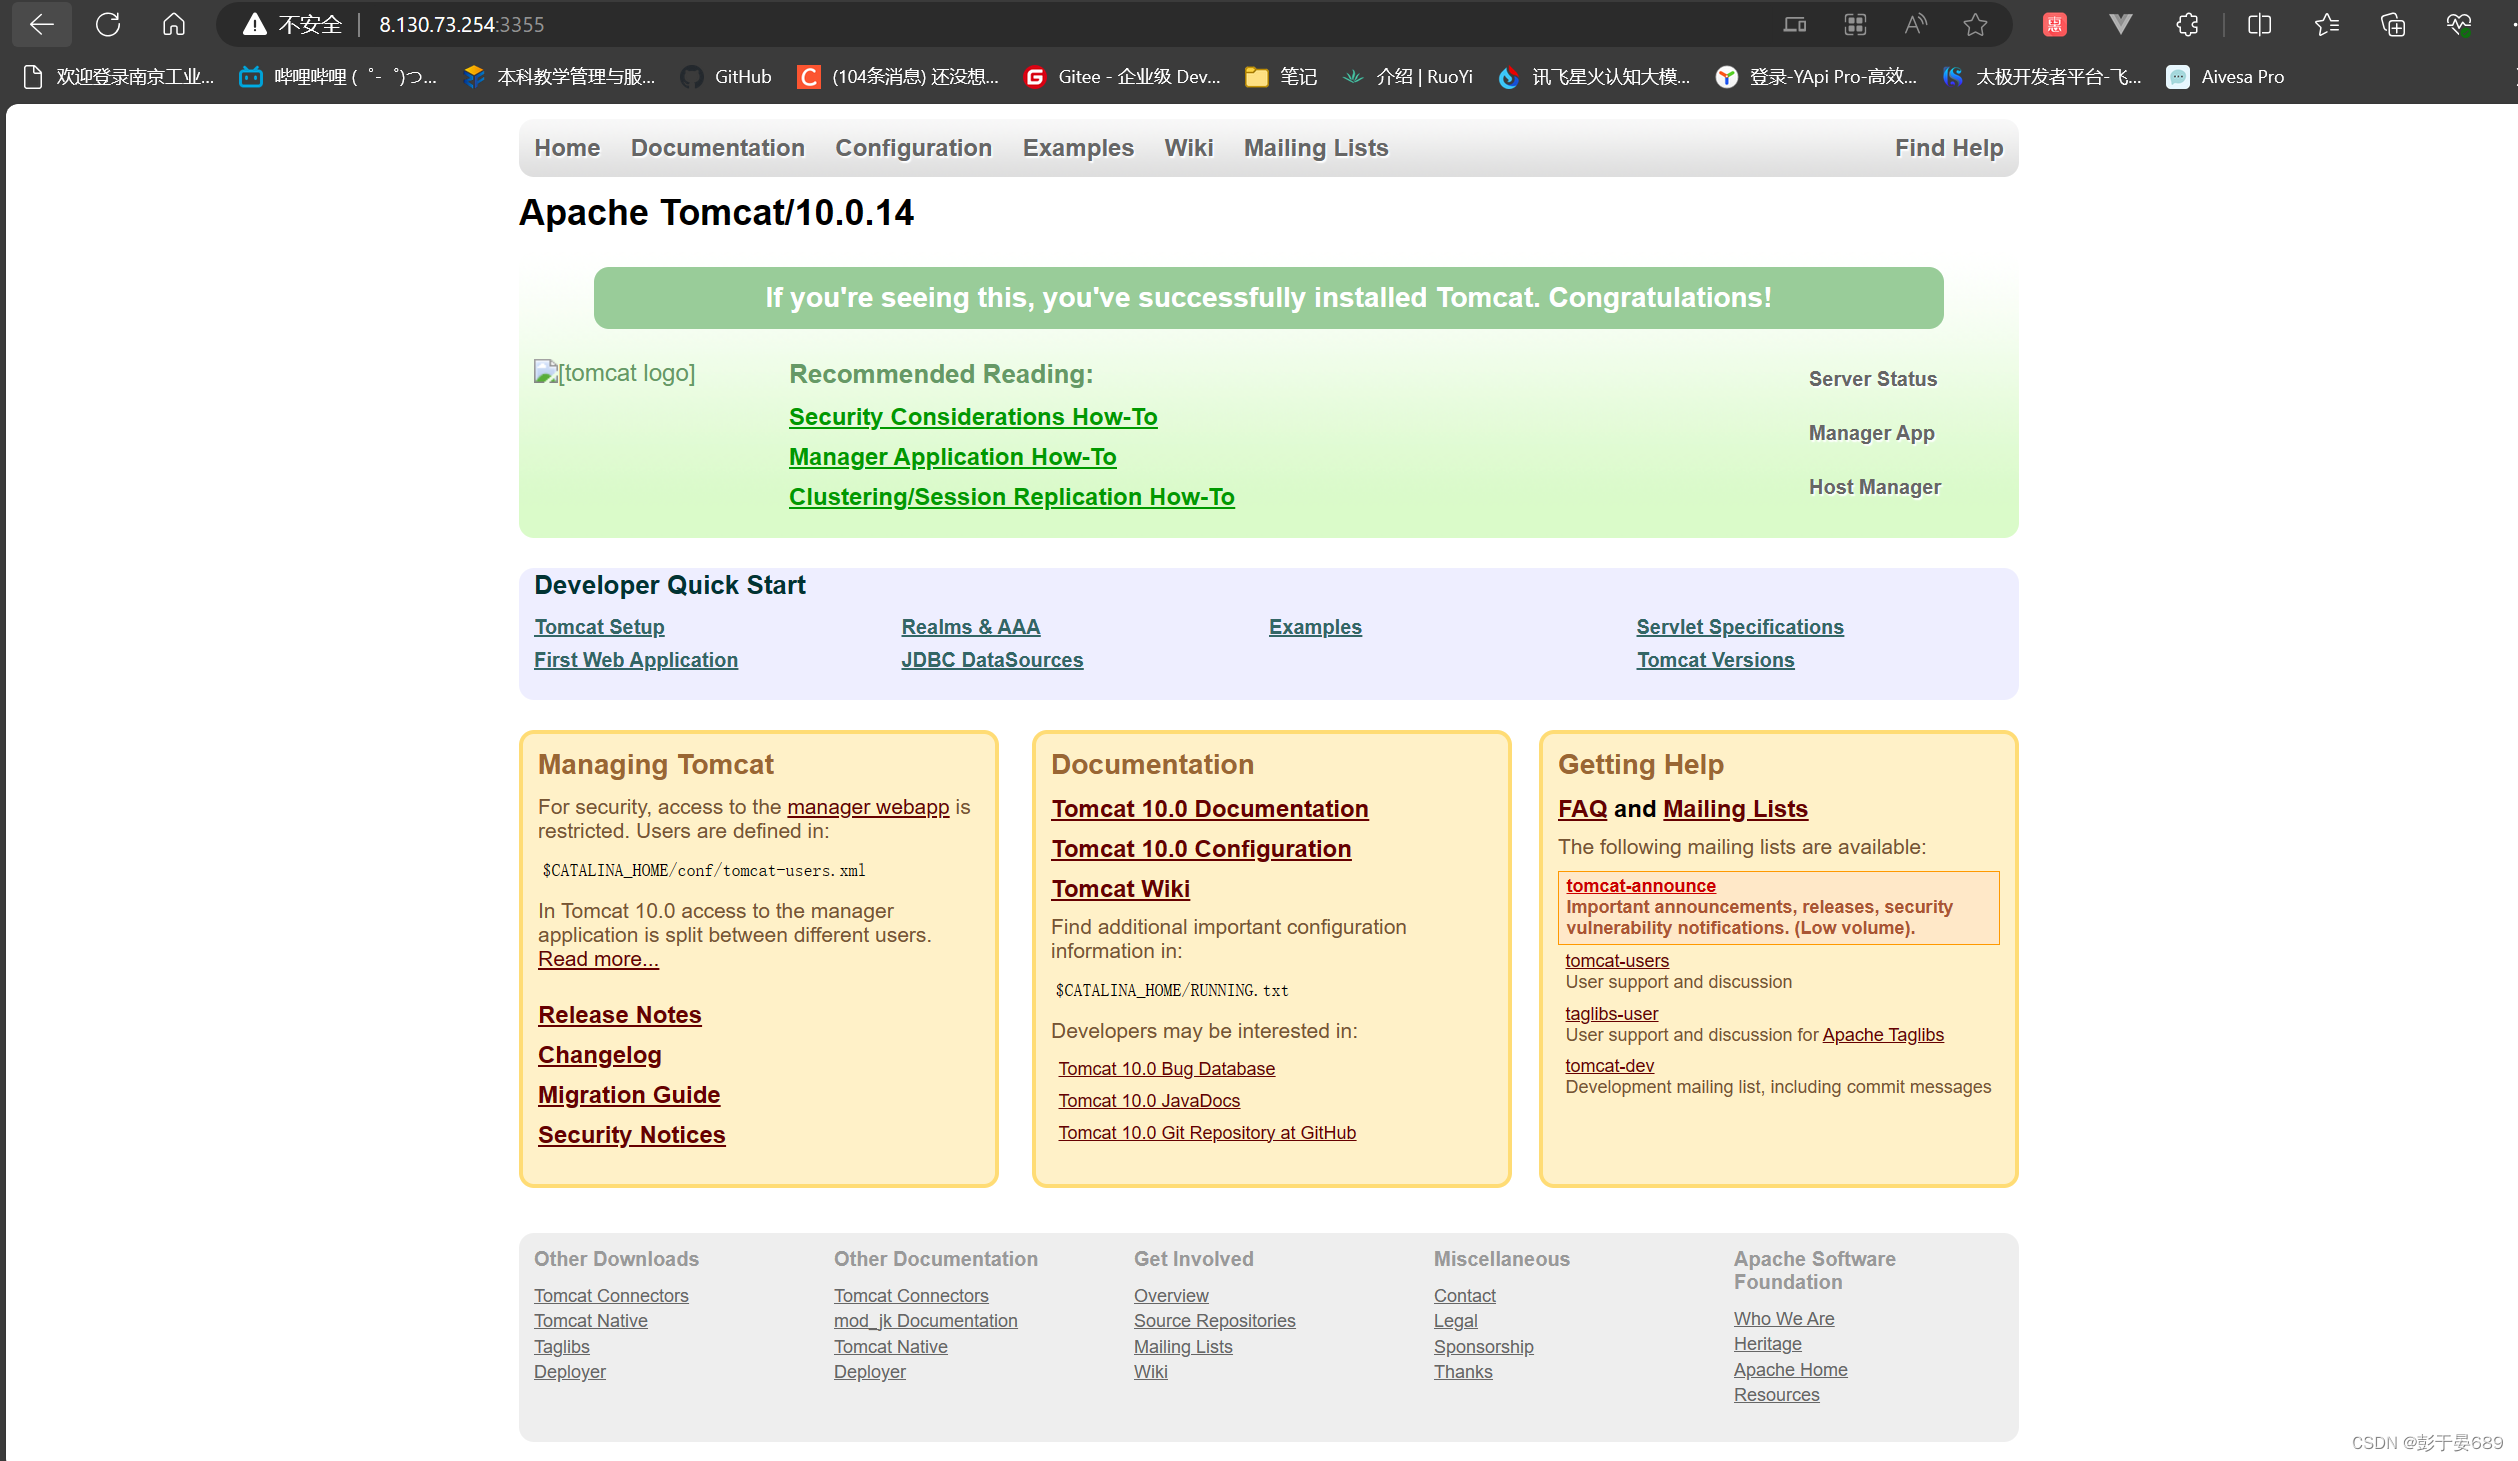
Task: Open Tomcat 10.0 Git Repository at GitHub
Action: coord(1207,1133)
